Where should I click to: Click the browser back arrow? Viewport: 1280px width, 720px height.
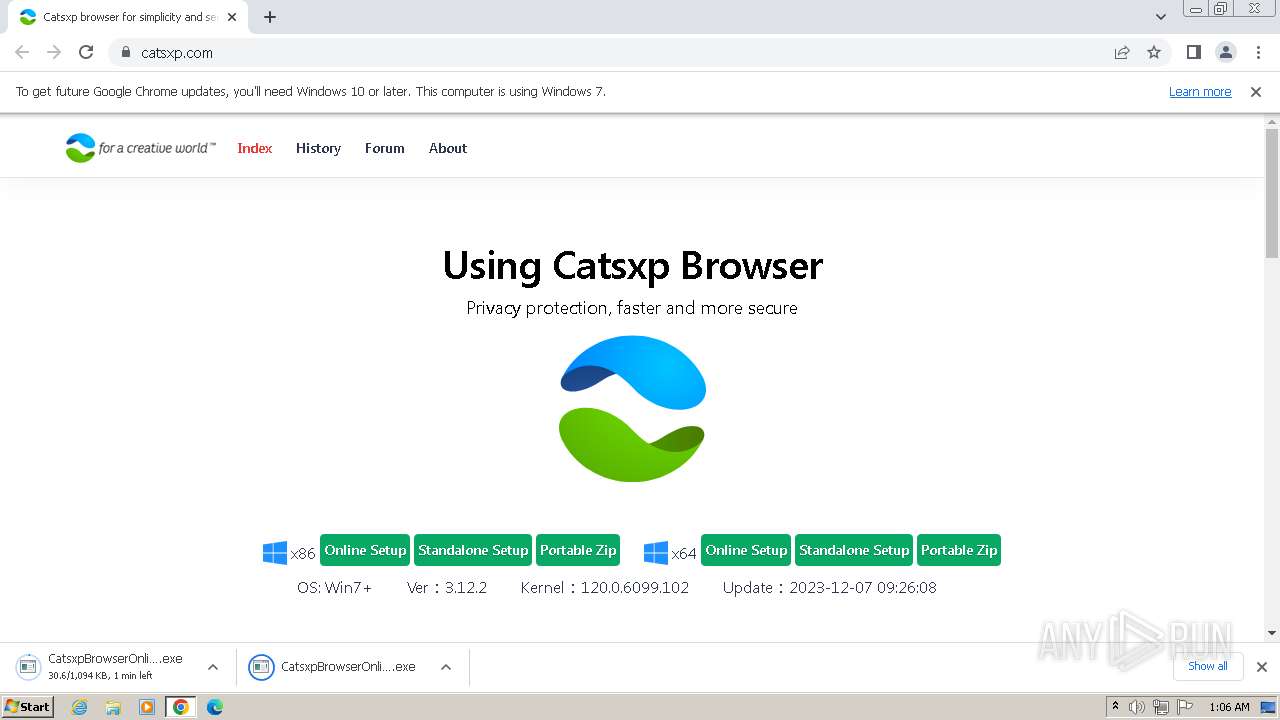point(22,52)
